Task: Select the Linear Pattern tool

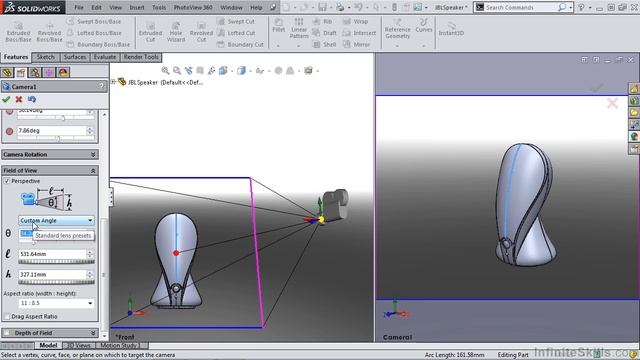Action: [299, 29]
